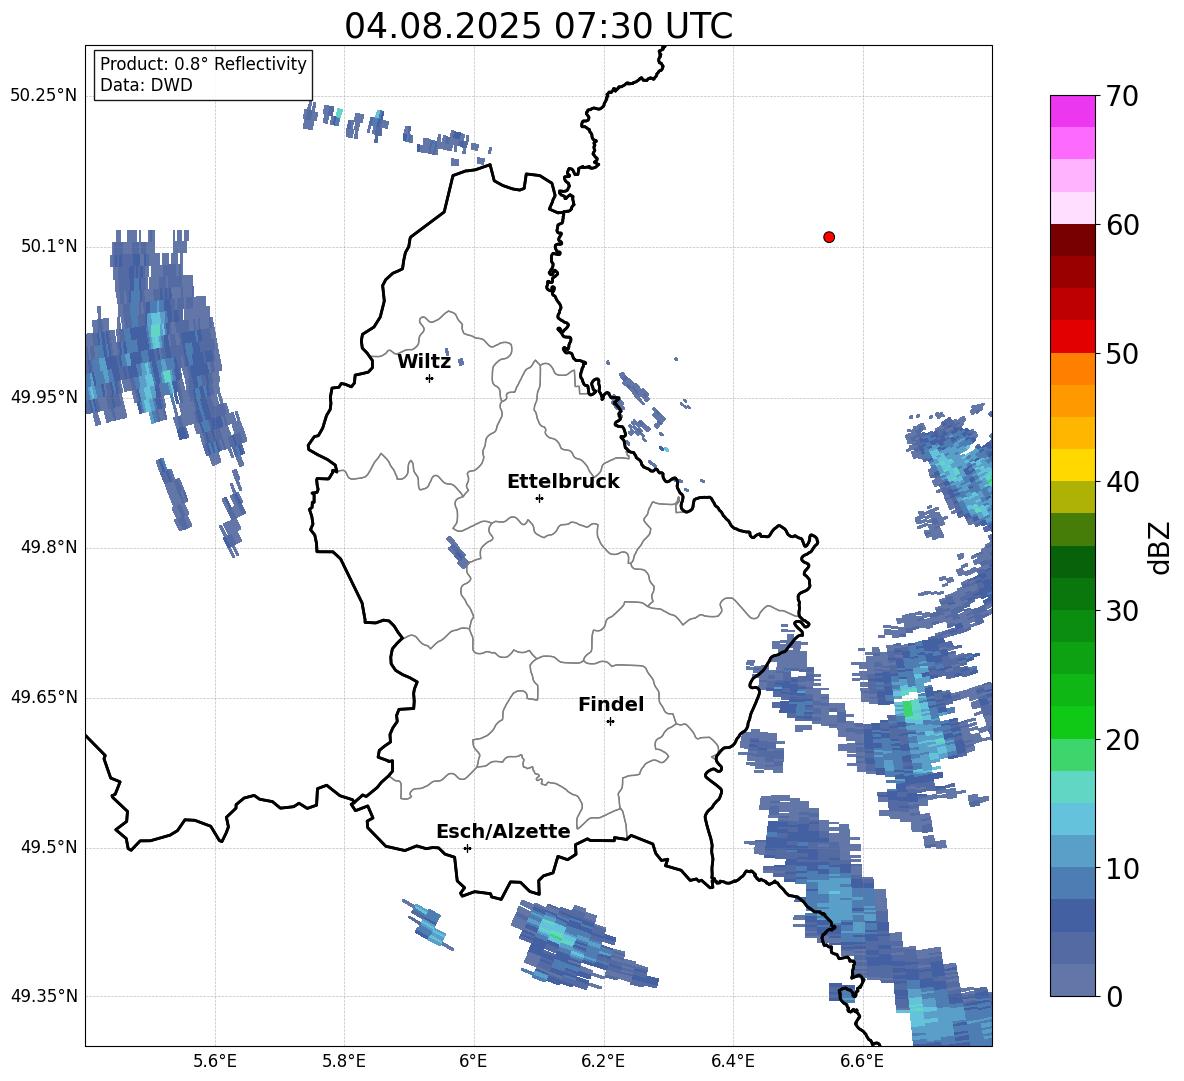Viewport: 1184px width, 1081px height.
Task: Click the 6°E longitude label
Action: tap(473, 1061)
